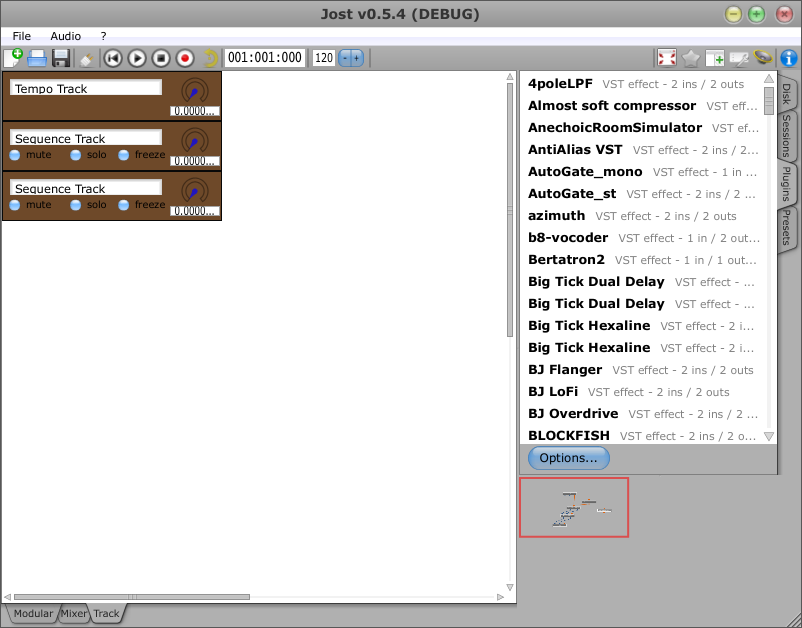Click the fullscreen icon with red arrows
The width and height of the screenshot is (802, 628).
(x=667, y=58)
